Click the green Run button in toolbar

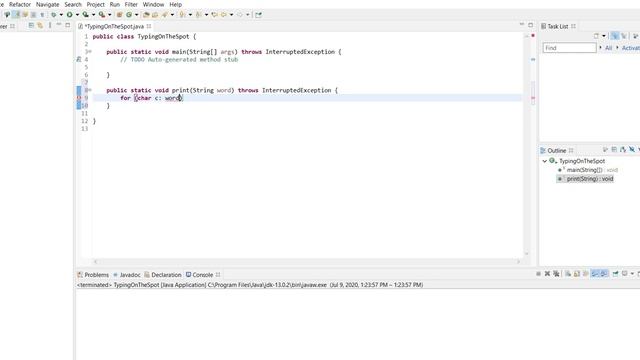pyautogui.click(x=69, y=15)
